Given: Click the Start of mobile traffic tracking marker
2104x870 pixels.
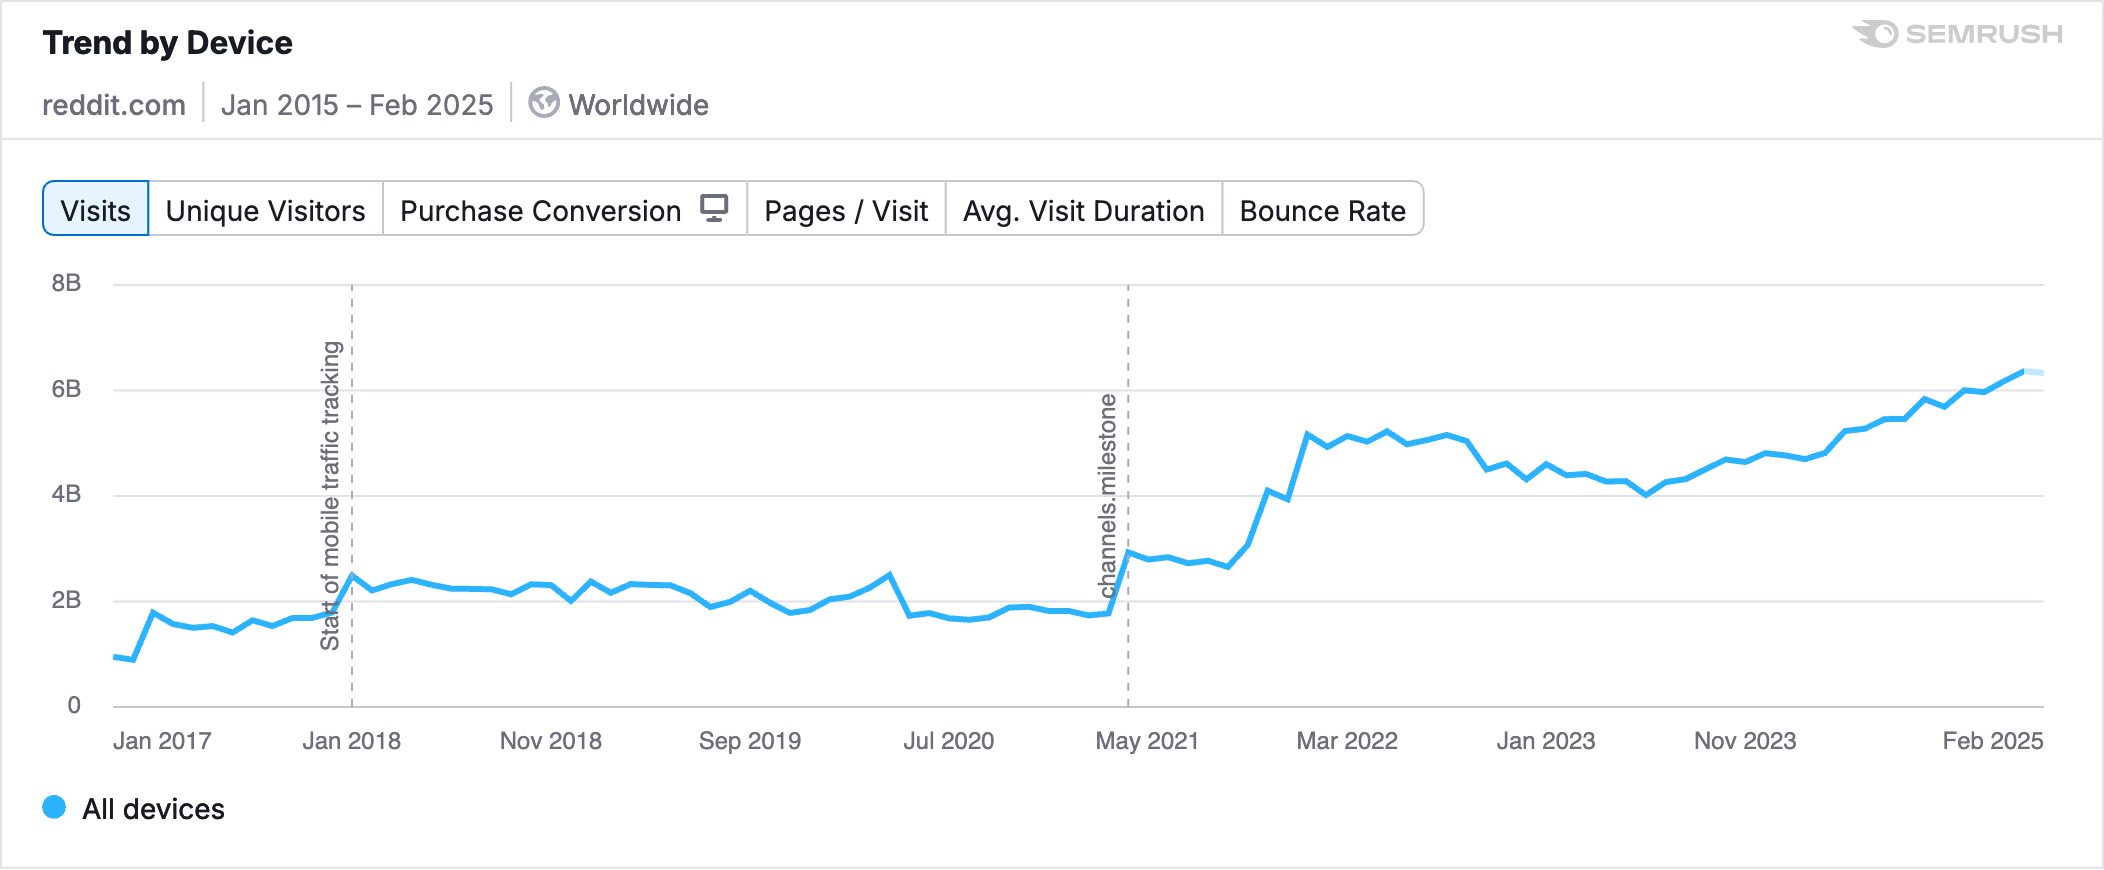Looking at the screenshot, I should coord(331,496).
